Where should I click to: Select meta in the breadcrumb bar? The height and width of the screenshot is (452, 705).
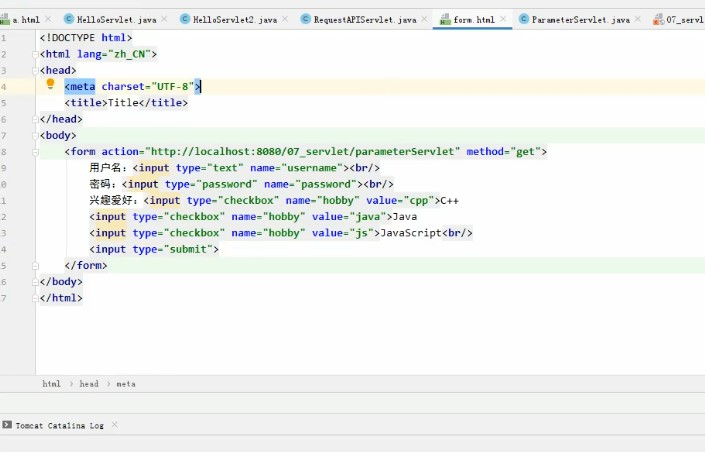(x=126, y=384)
